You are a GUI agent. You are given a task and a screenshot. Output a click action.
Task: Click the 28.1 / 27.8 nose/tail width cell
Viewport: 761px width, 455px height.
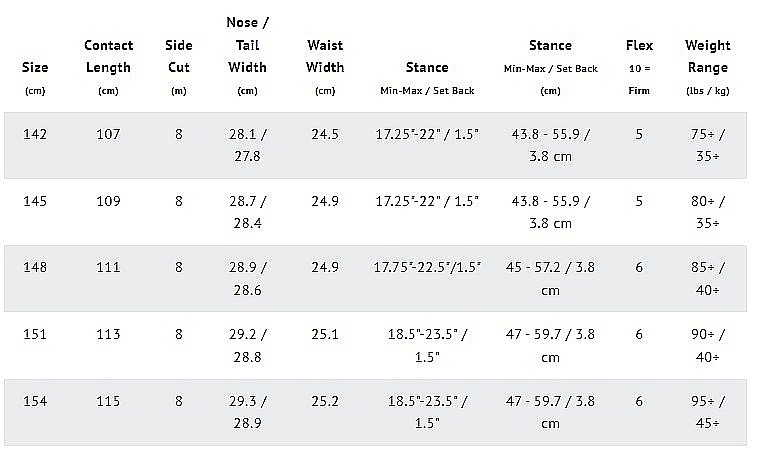click(x=247, y=145)
